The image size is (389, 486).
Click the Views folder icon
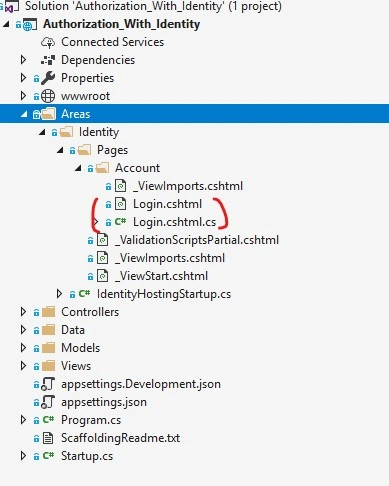pyautogui.click(x=49, y=366)
